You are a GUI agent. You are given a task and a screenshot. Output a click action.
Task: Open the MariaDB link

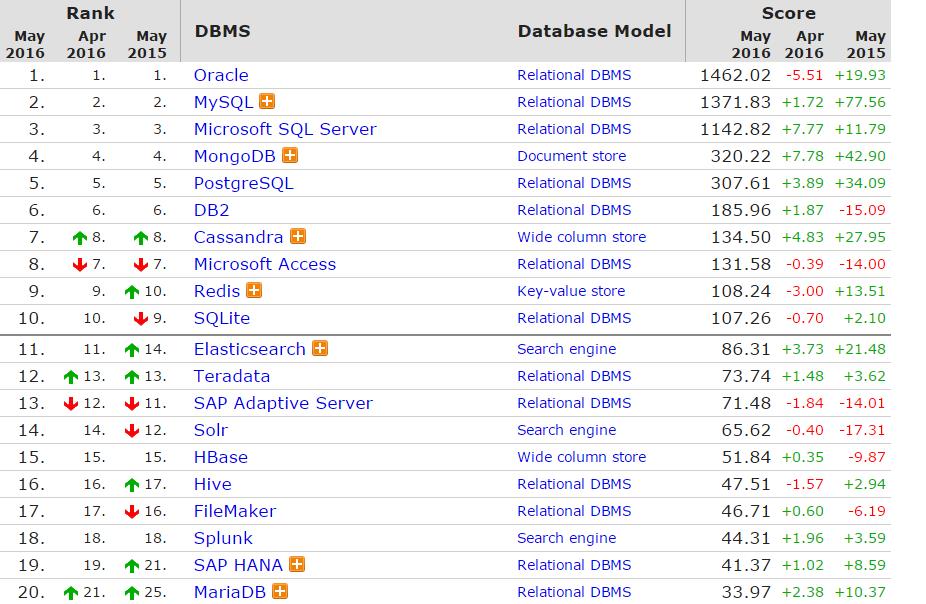coord(230,592)
